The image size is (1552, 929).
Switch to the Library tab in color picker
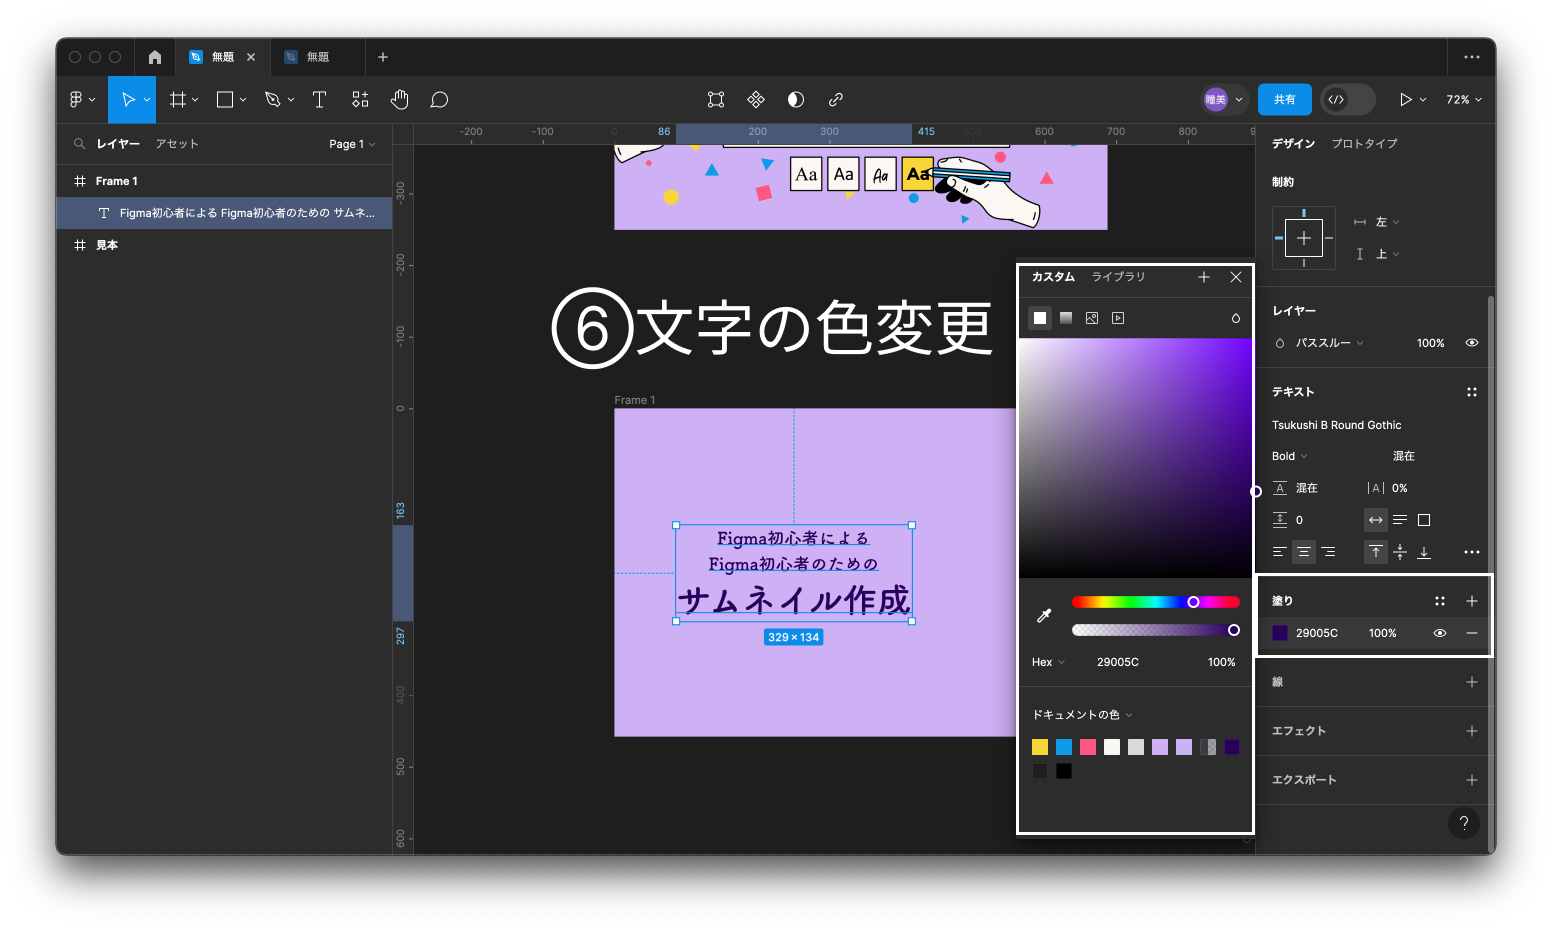[1118, 277]
